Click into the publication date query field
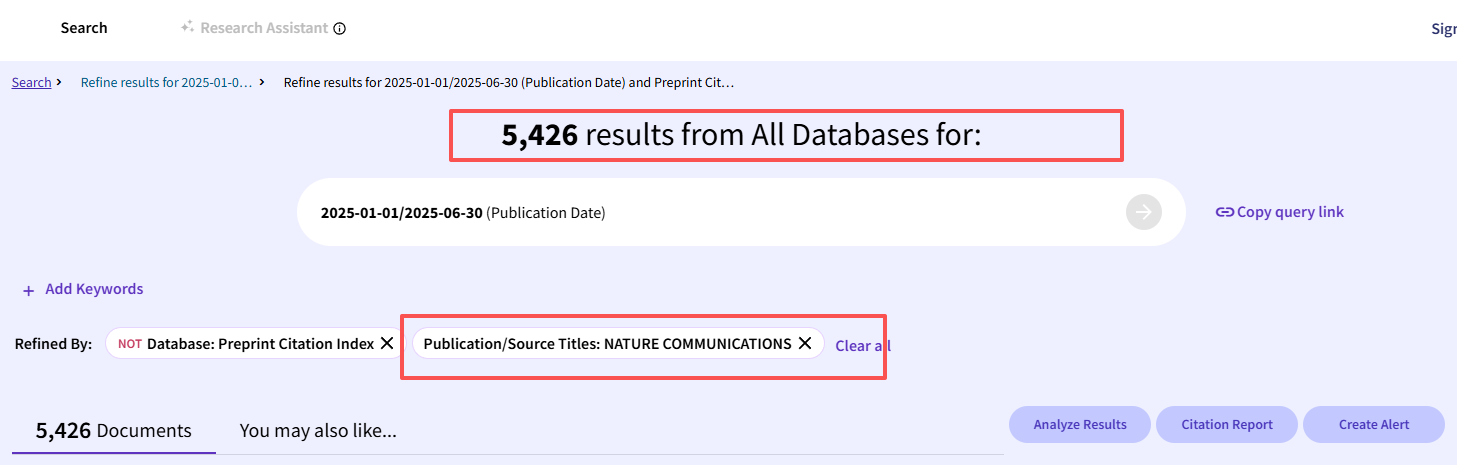Viewport: 1457px width, 465px height. click(x=700, y=212)
